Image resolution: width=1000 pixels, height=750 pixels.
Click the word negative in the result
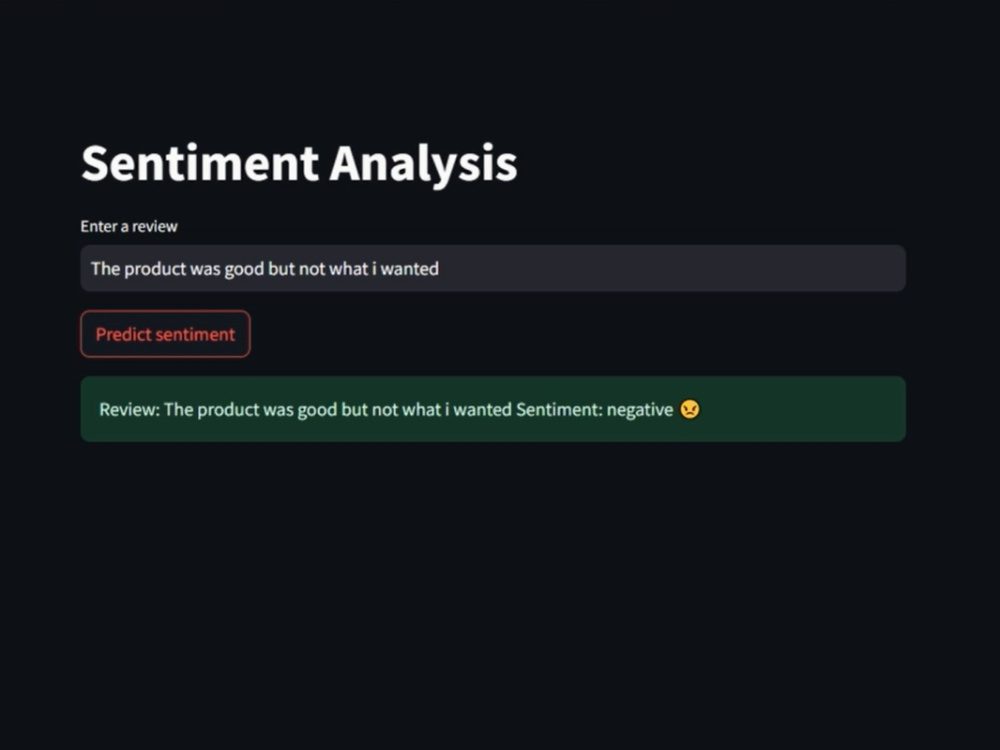pos(640,409)
